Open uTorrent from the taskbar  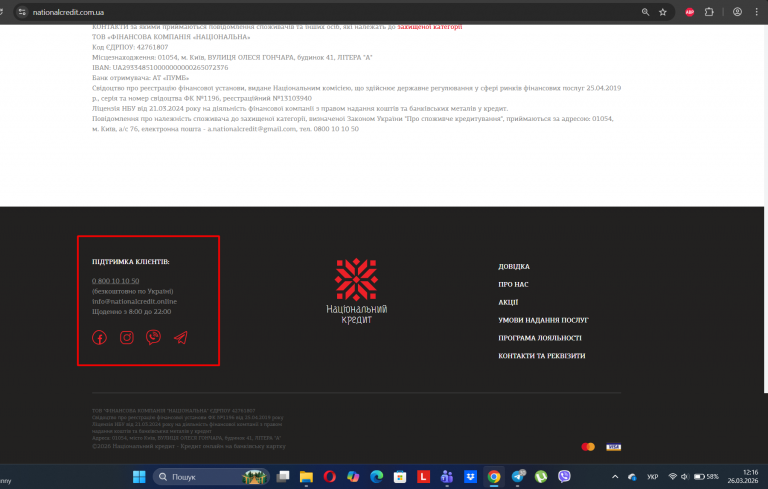541,477
